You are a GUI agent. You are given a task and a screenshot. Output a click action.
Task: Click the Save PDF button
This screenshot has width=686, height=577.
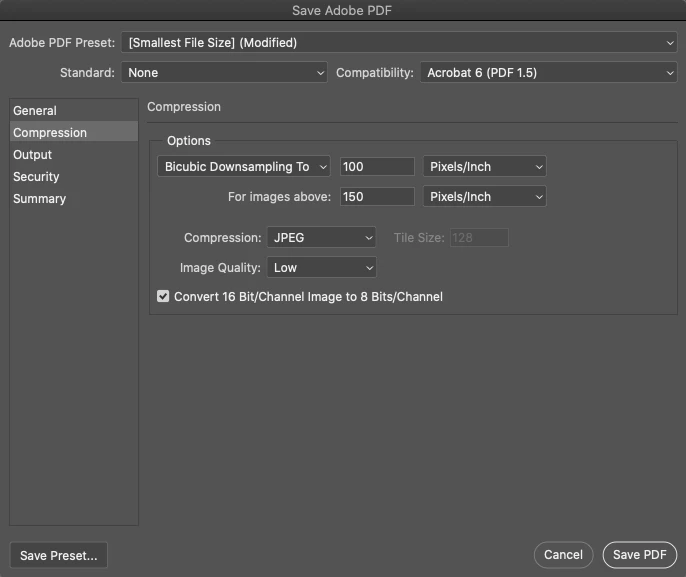point(640,555)
